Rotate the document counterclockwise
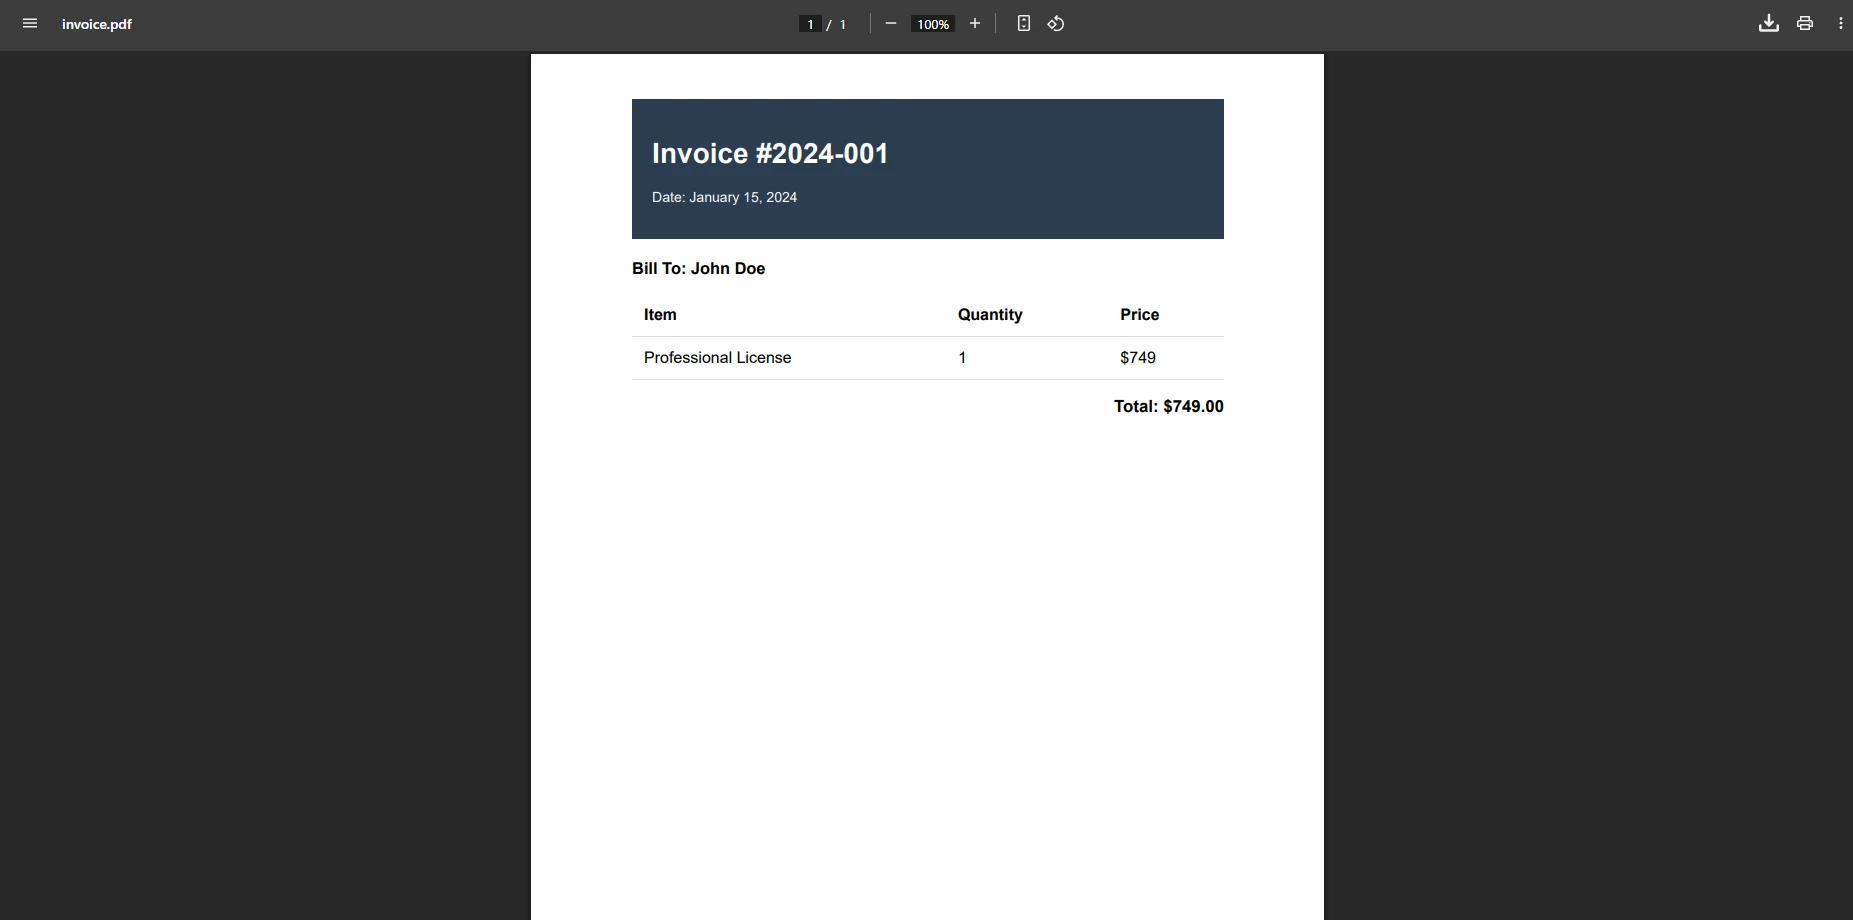 (1056, 24)
